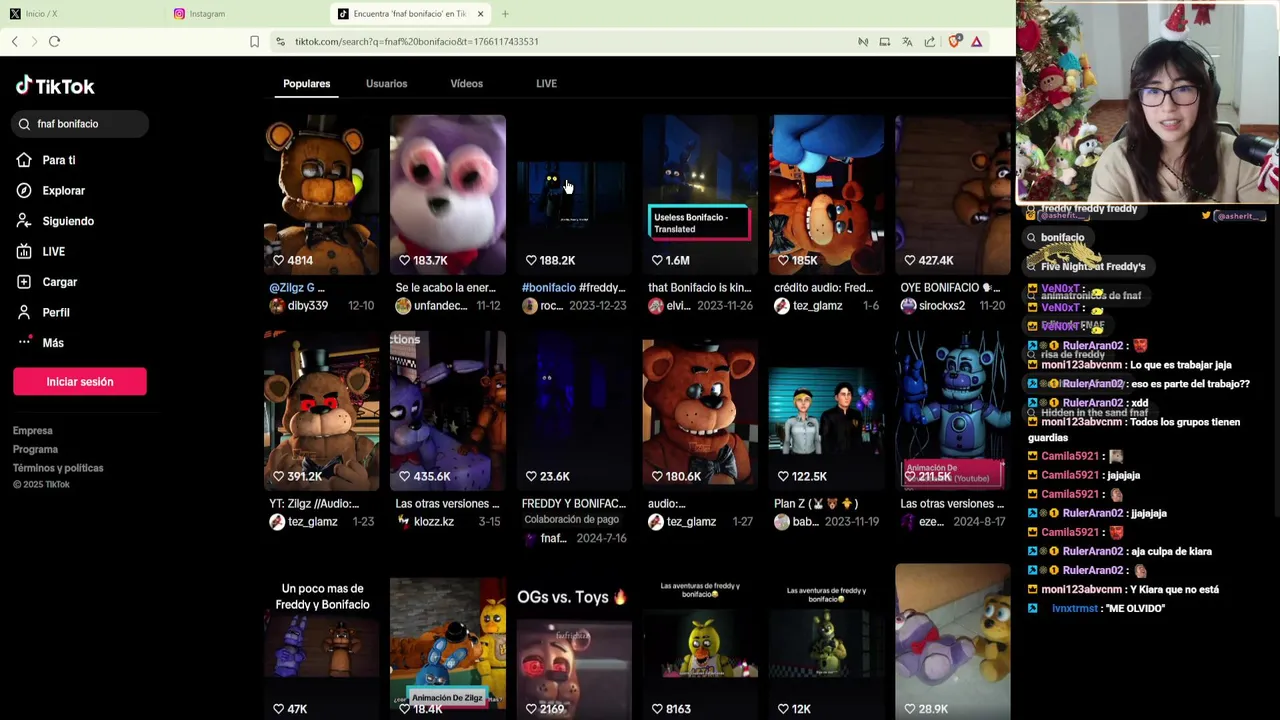Open the OGs vs. Toys video

(x=574, y=642)
